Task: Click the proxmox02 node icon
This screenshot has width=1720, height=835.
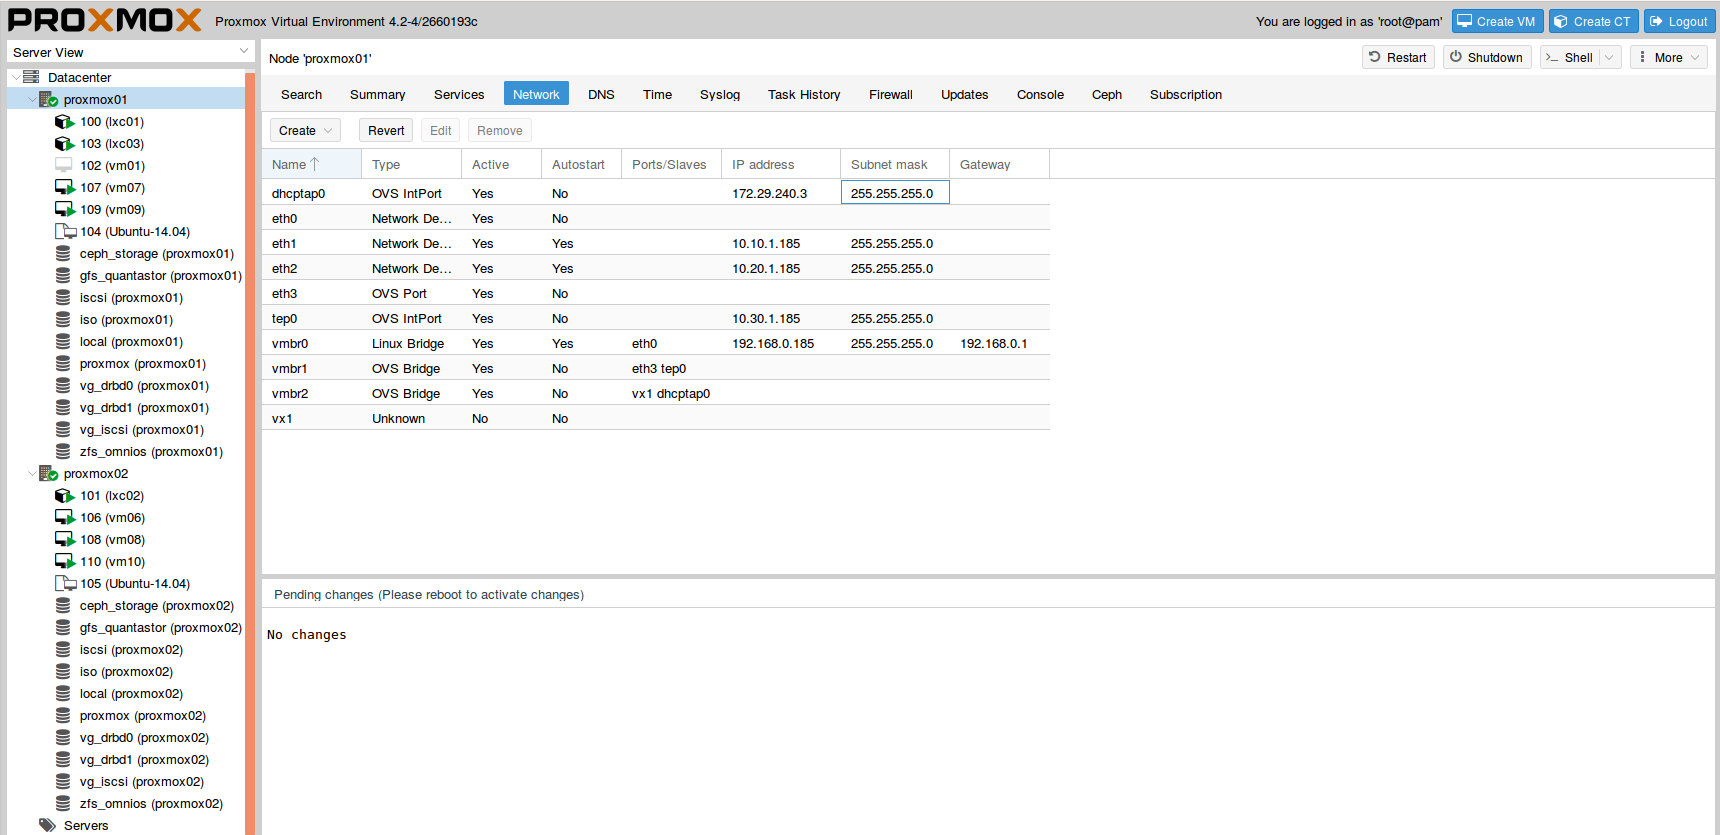Action: (x=48, y=474)
